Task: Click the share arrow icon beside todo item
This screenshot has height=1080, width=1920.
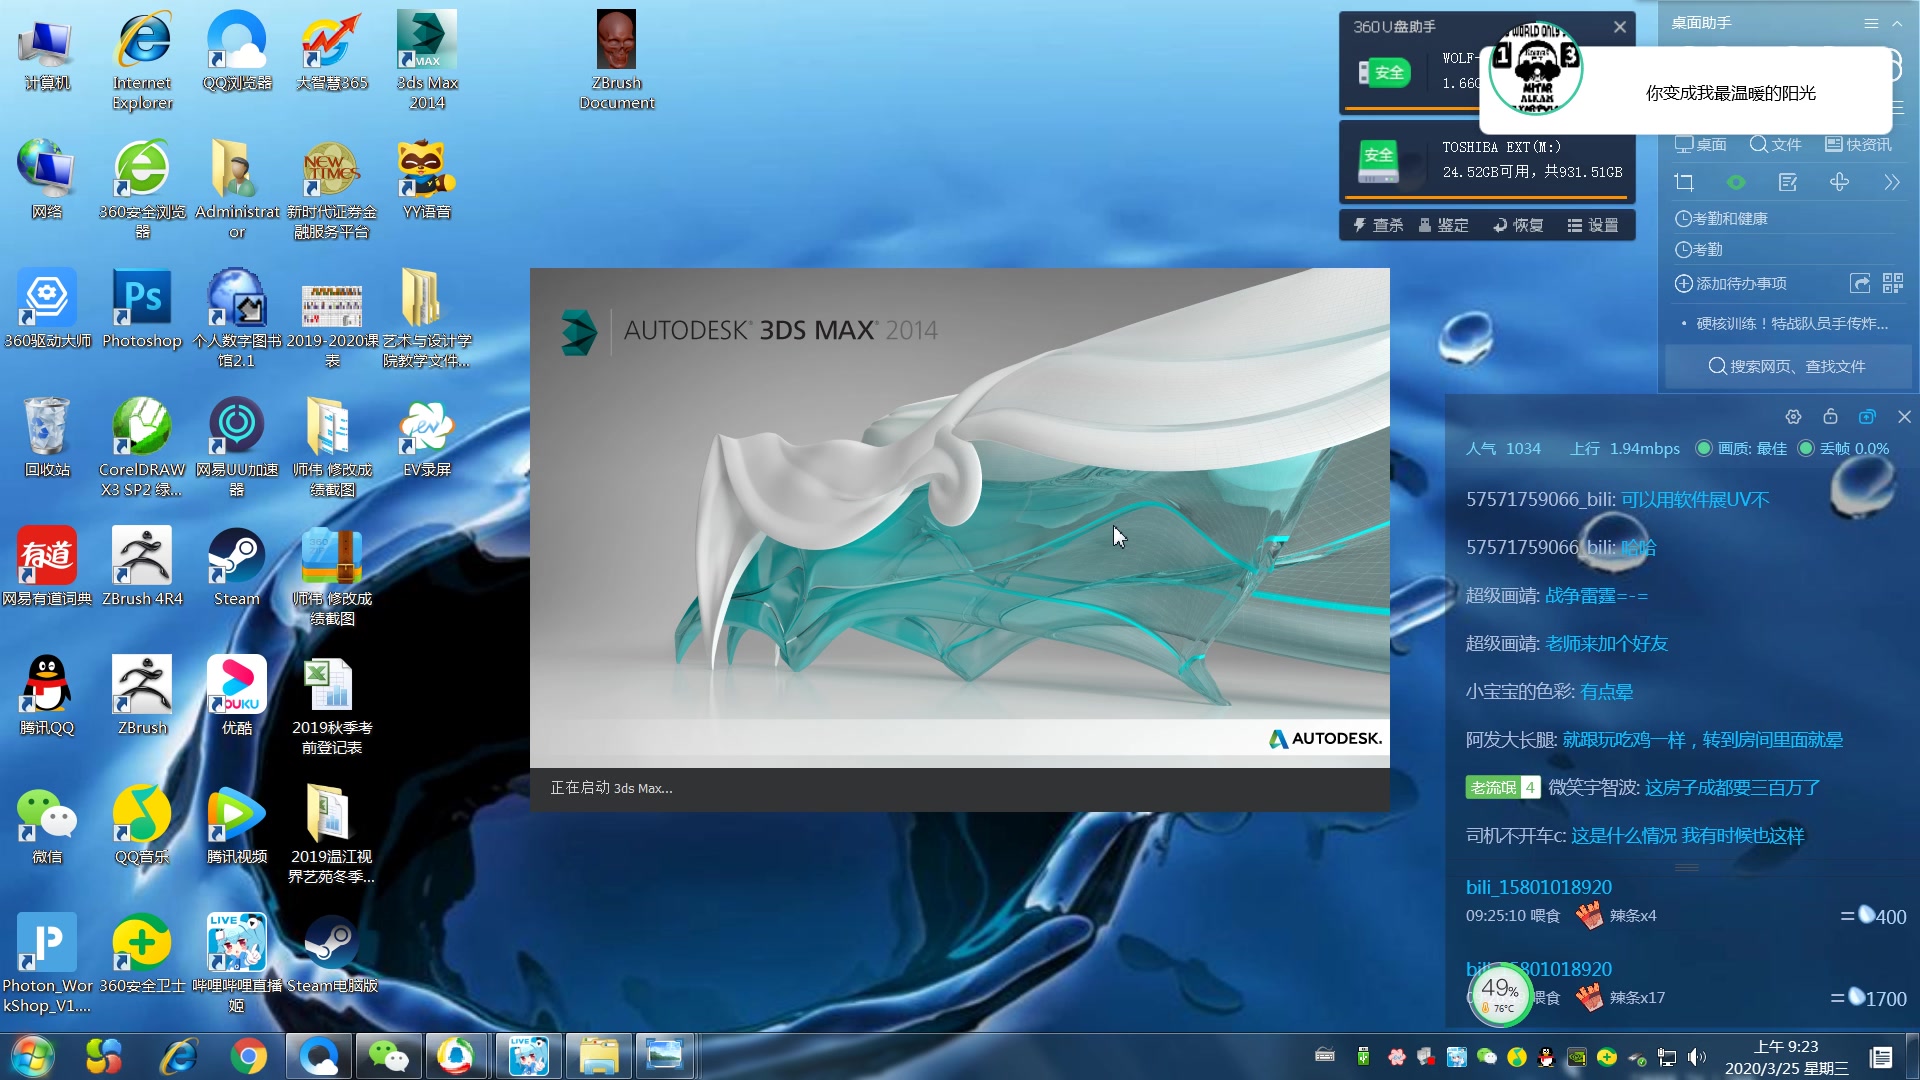Action: [x=1860, y=284]
